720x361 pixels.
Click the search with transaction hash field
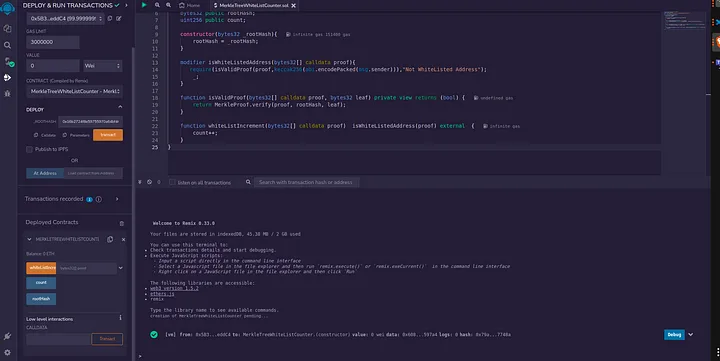tap(307, 182)
